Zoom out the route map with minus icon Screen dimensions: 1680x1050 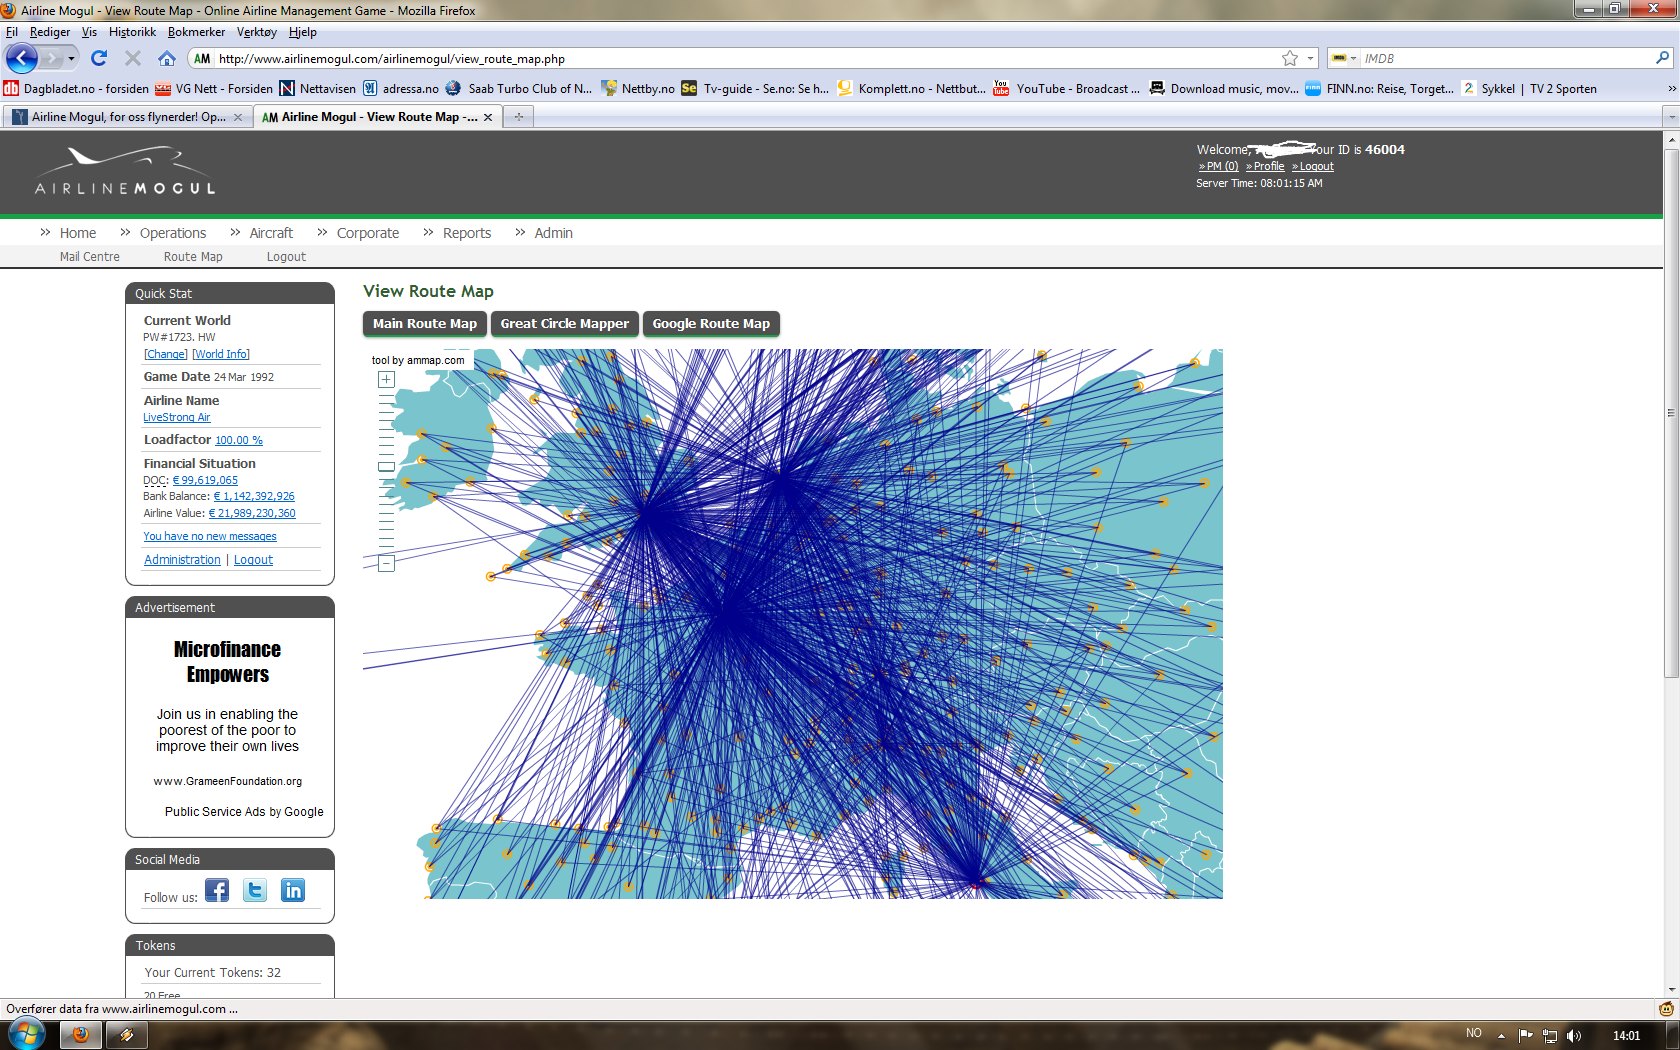386,563
